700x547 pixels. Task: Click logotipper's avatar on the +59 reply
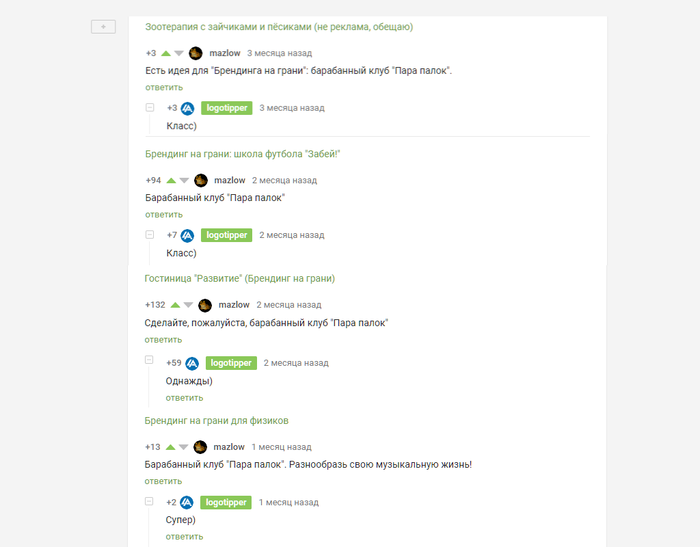coord(192,363)
